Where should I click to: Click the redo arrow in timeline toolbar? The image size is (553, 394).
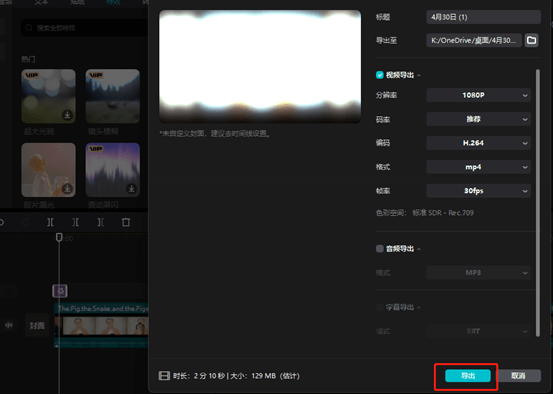[25, 222]
